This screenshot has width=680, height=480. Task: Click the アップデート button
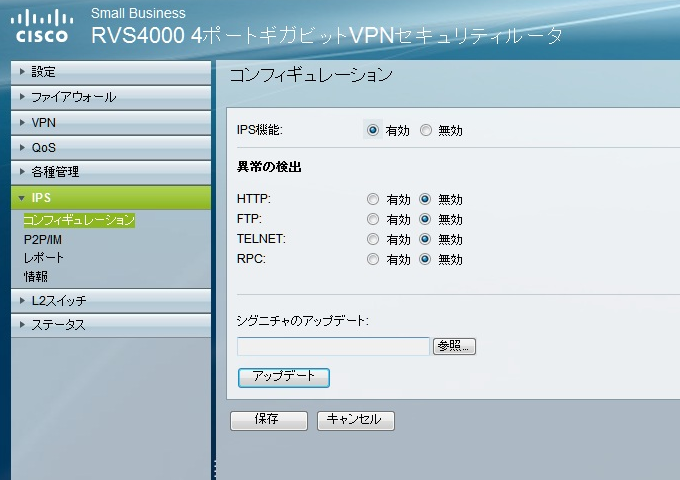[284, 377]
